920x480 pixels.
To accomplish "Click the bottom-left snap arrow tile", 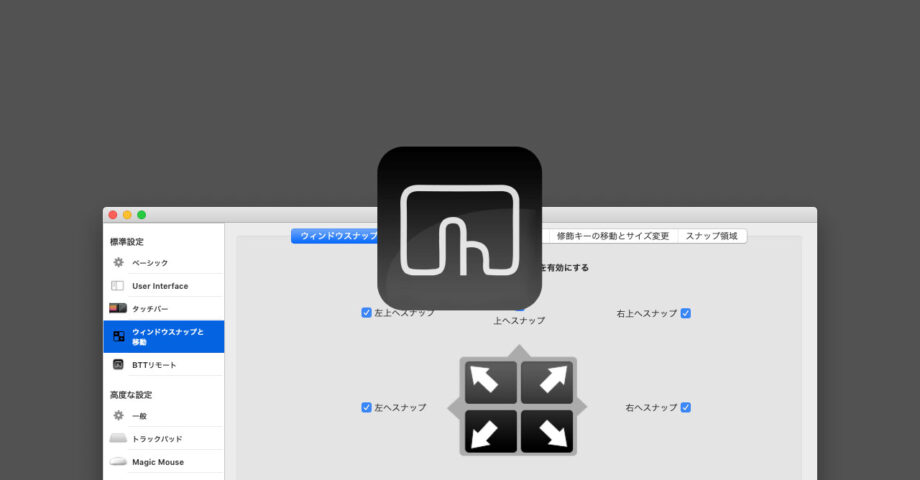I will [491, 431].
